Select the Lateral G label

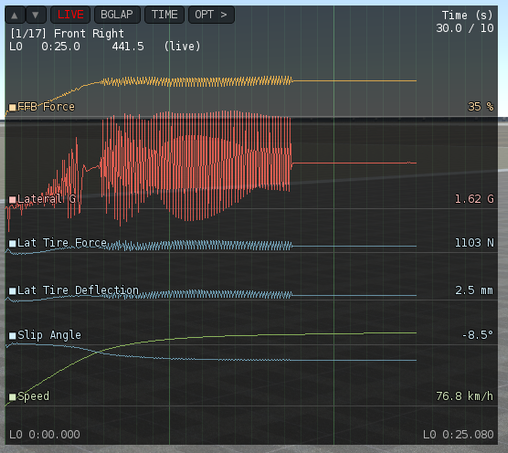tap(47, 199)
